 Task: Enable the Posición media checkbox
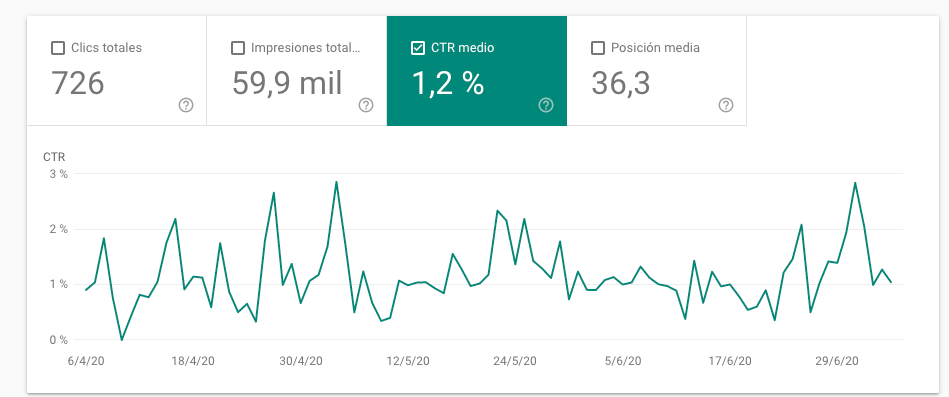(598, 48)
